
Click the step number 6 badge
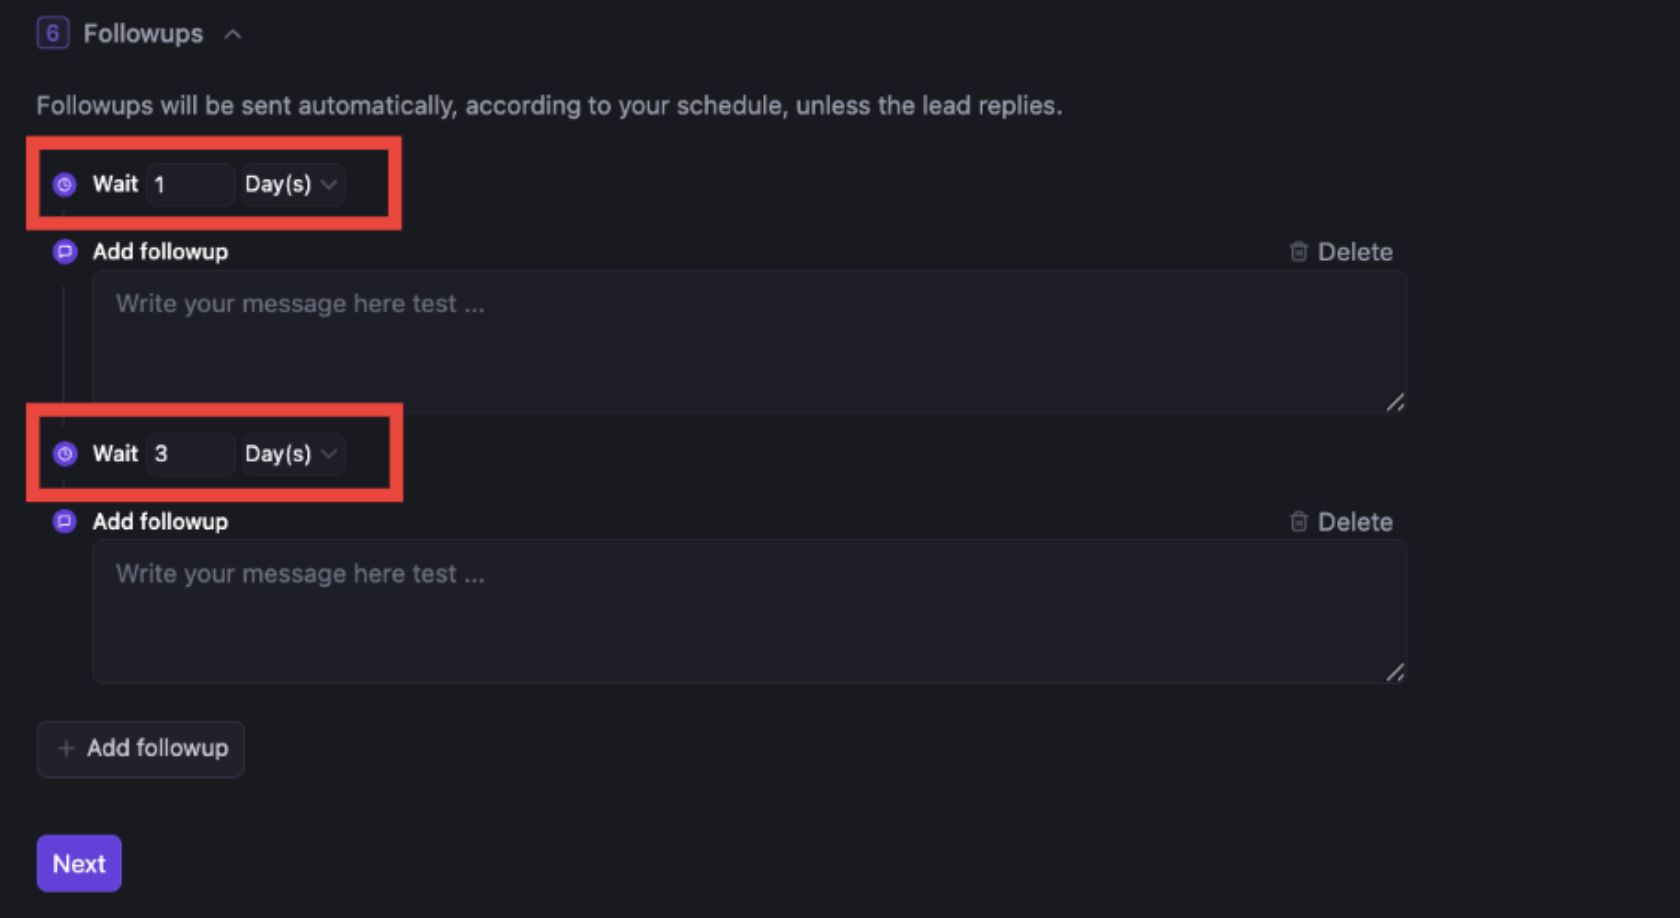pyautogui.click(x=51, y=32)
